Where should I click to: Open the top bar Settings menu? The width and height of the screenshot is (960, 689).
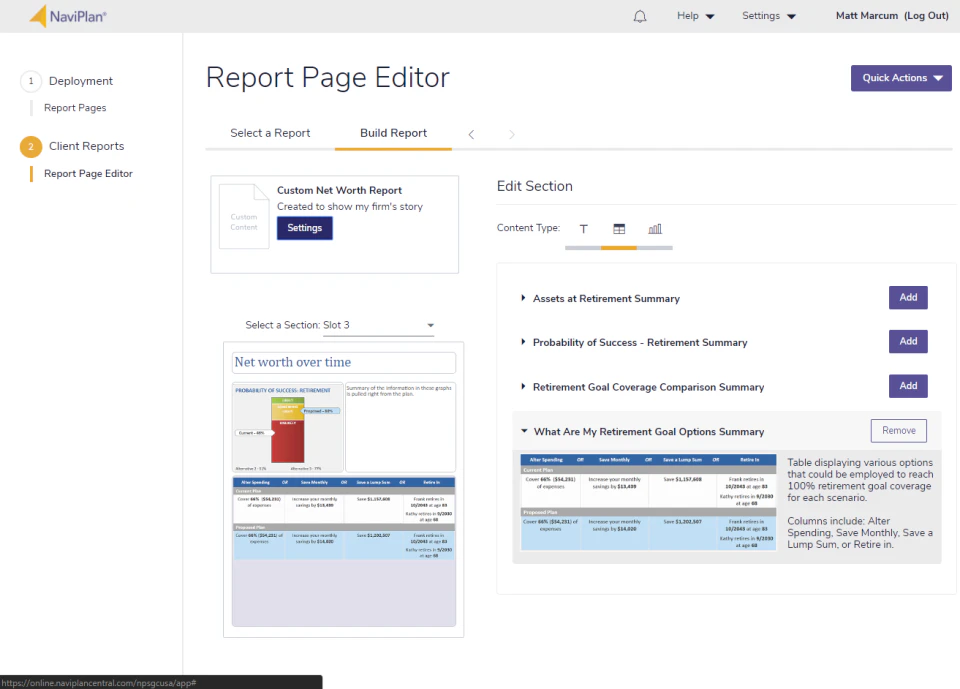(767, 15)
